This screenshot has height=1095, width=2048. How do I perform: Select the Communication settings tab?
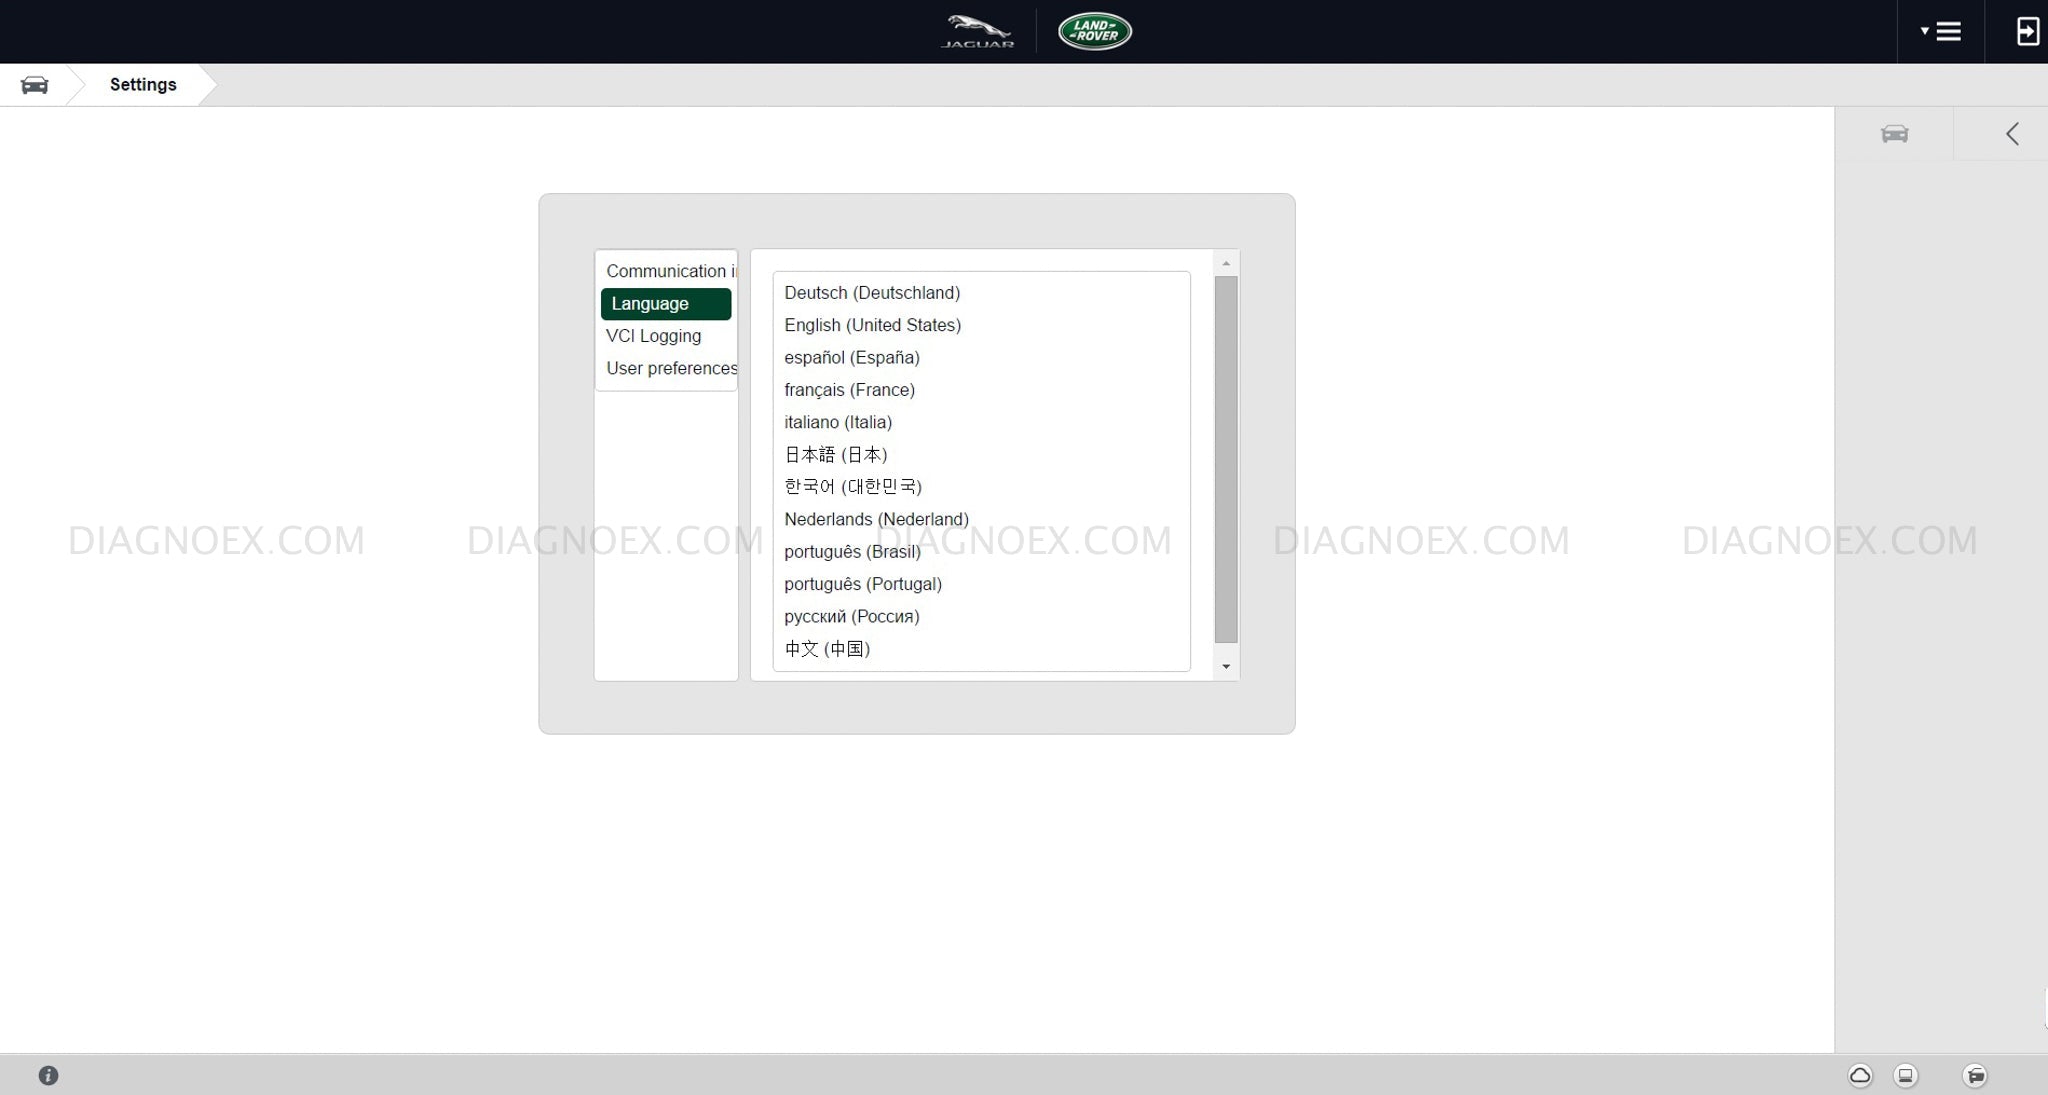tap(668, 271)
